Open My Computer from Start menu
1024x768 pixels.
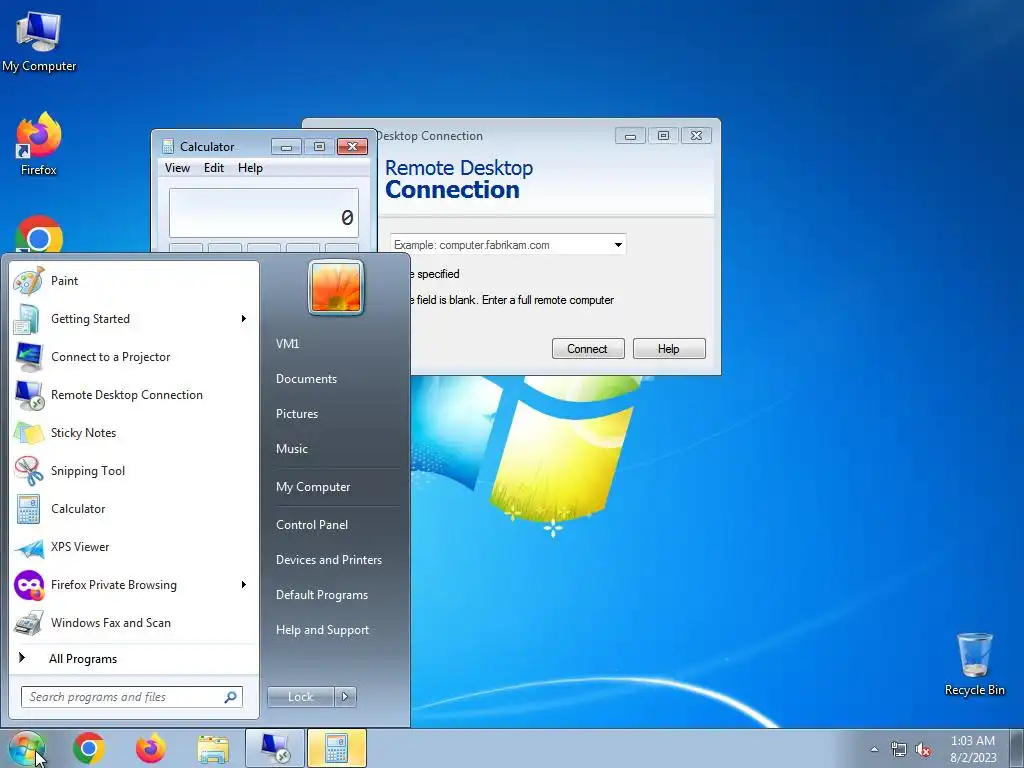[313, 487]
